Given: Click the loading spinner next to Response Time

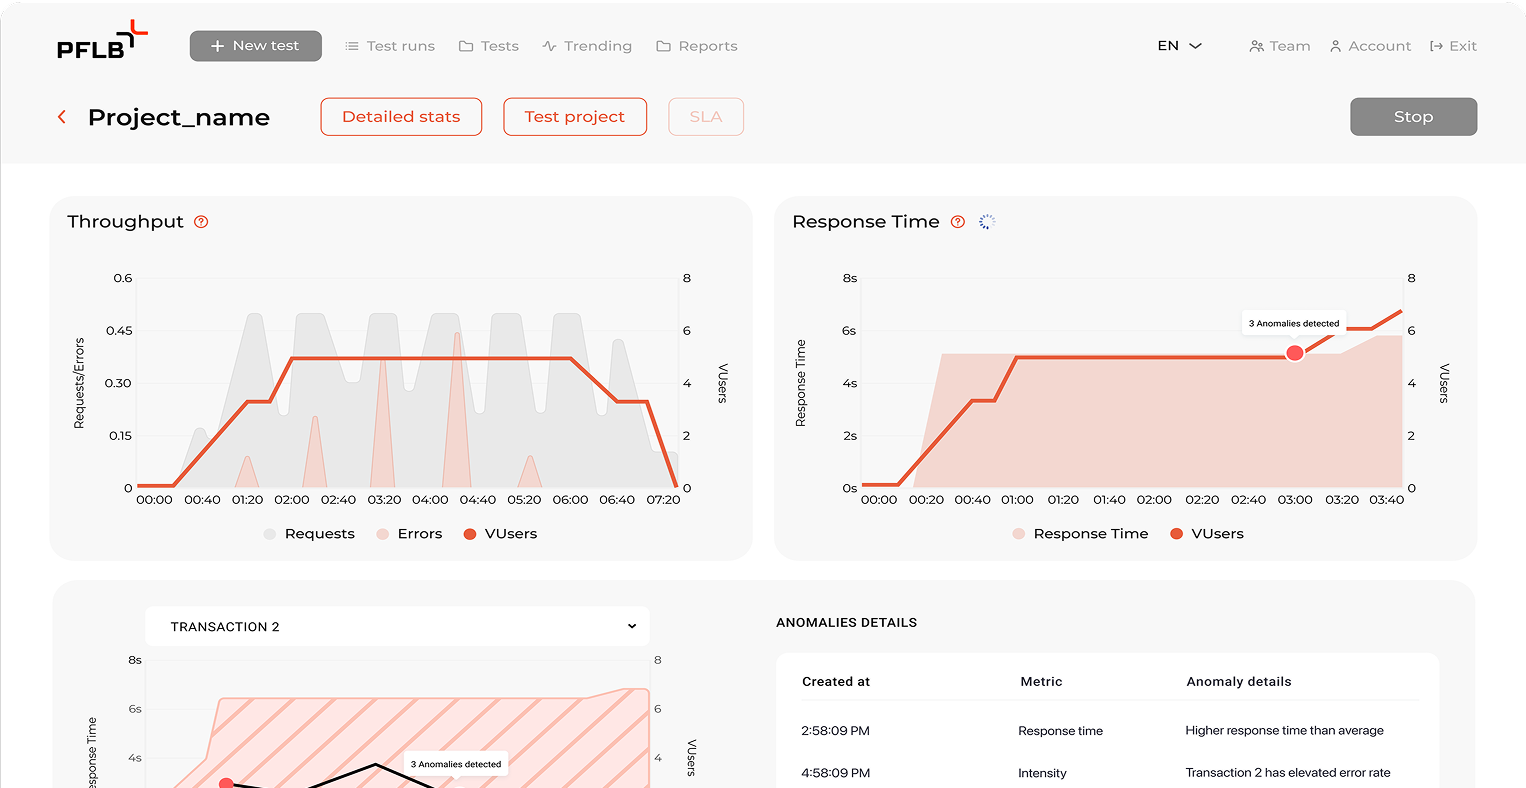Looking at the screenshot, I should coord(987,222).
